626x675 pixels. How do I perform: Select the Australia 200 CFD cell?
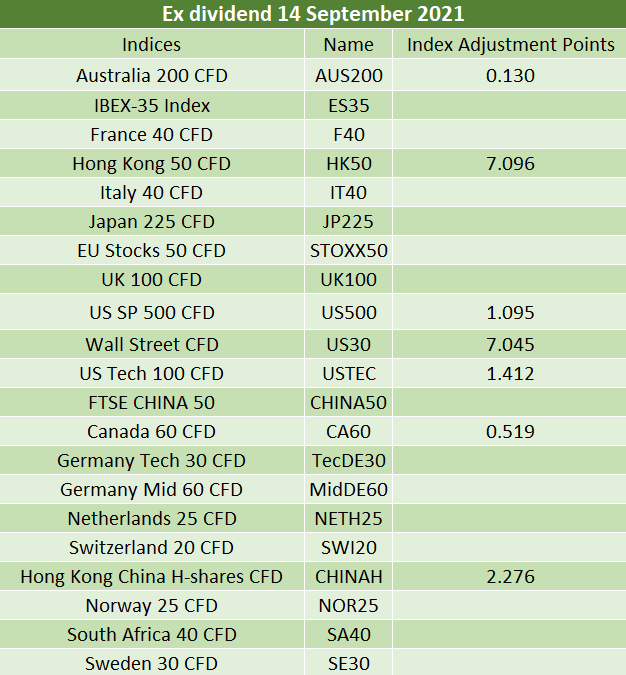[x=152, y=75]
